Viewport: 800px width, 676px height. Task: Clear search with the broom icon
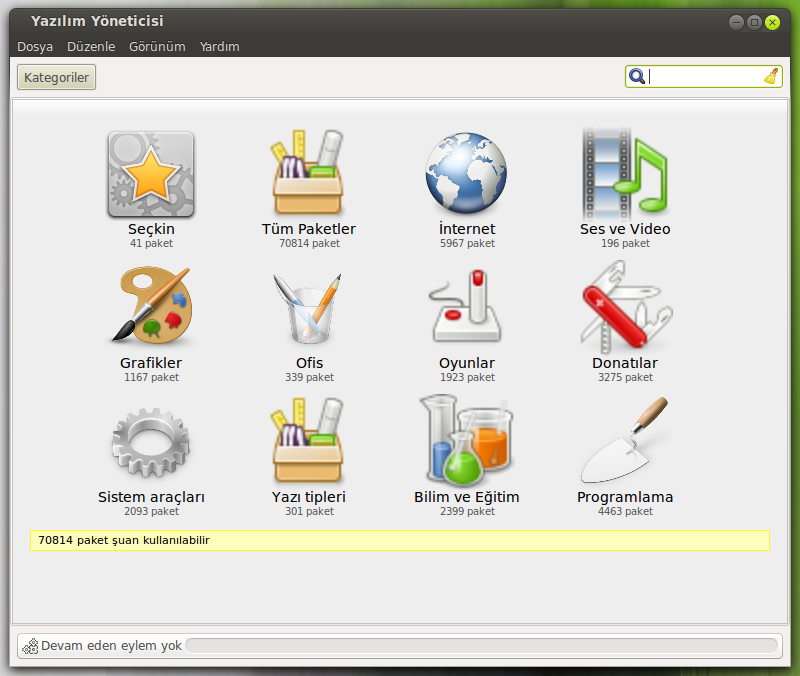tap(771, 76)
